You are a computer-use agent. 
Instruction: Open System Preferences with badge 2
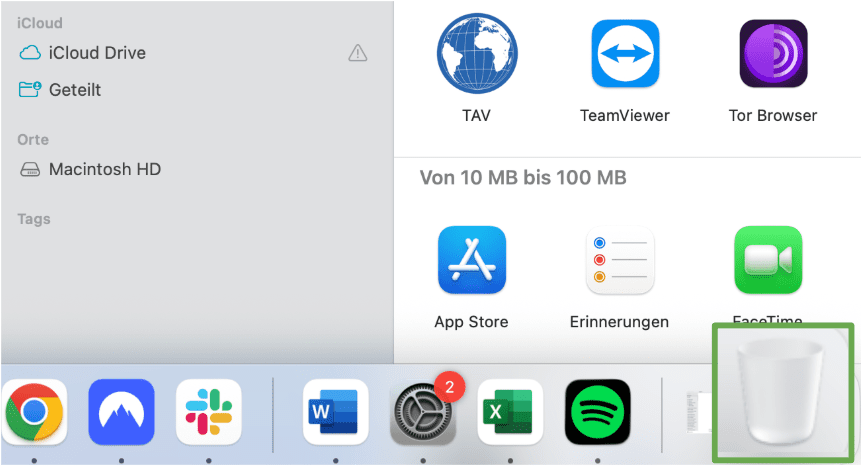click(423, 412)
